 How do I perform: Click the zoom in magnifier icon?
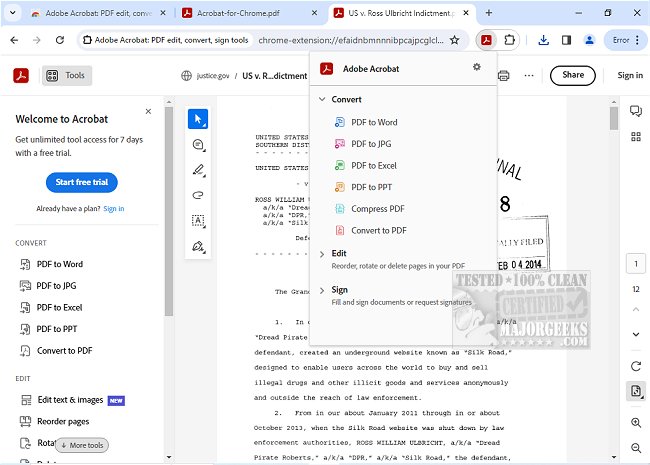click(636, 423)
